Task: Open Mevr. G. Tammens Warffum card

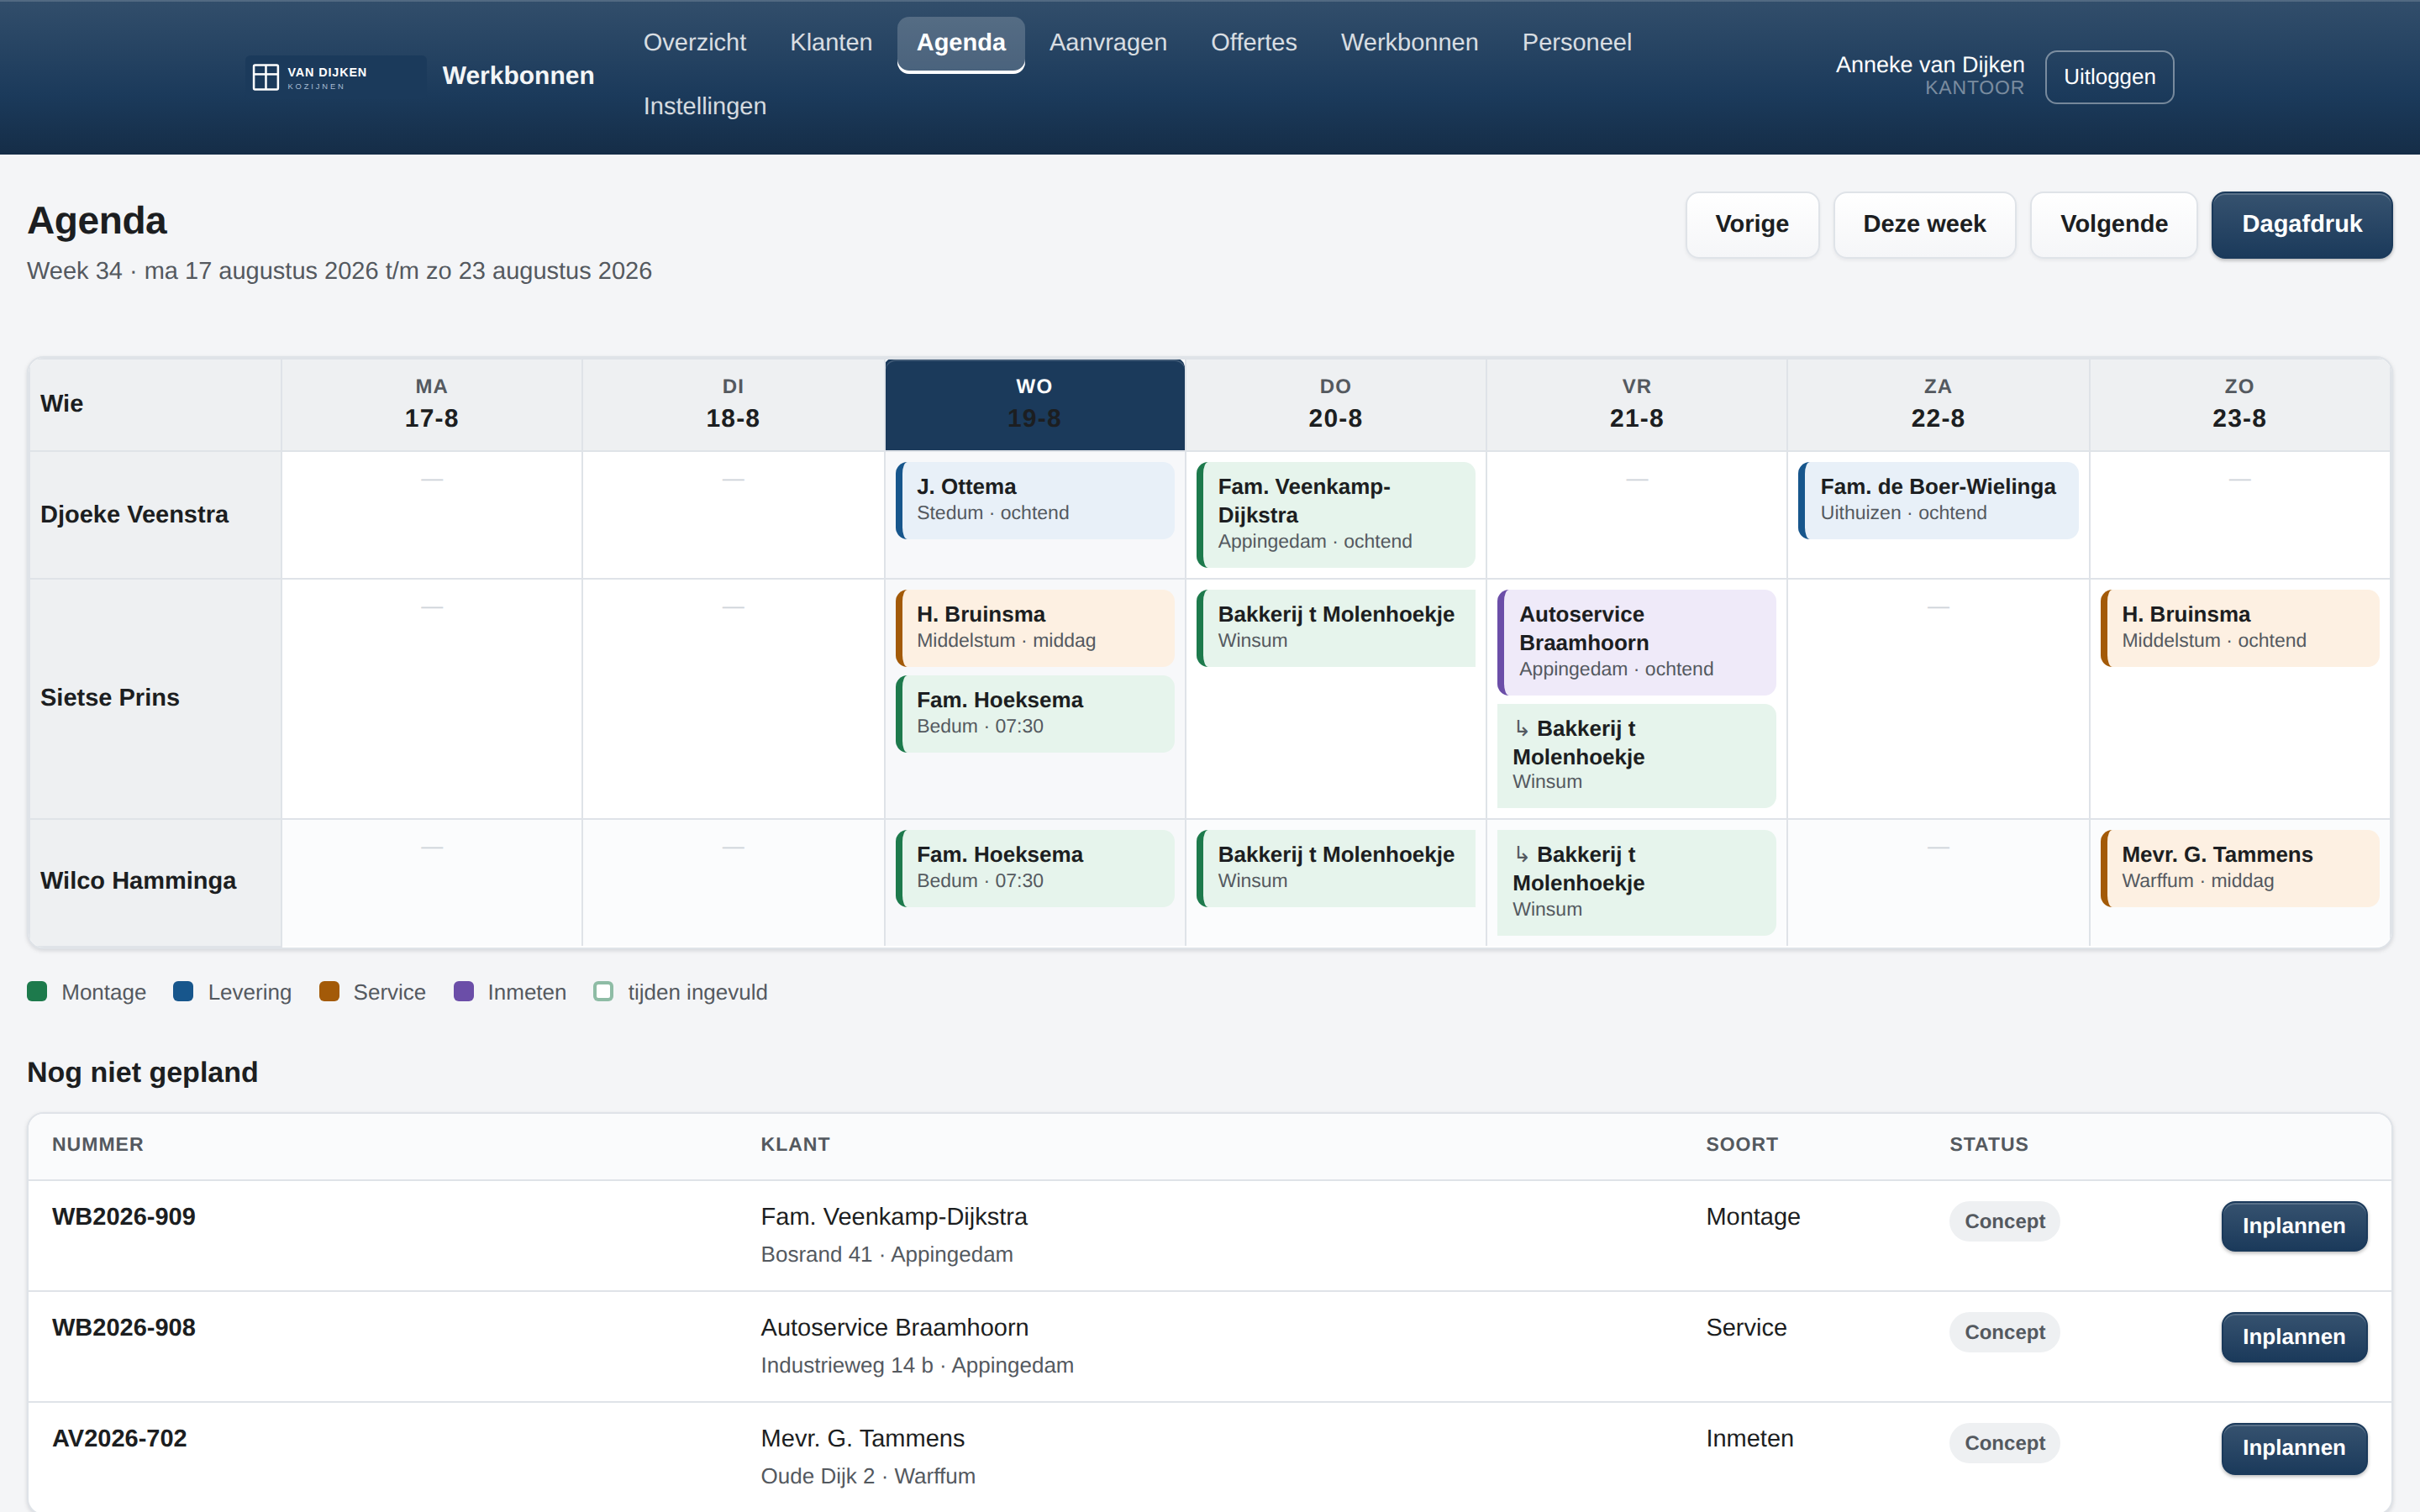Action: (x=2240, y=868)
